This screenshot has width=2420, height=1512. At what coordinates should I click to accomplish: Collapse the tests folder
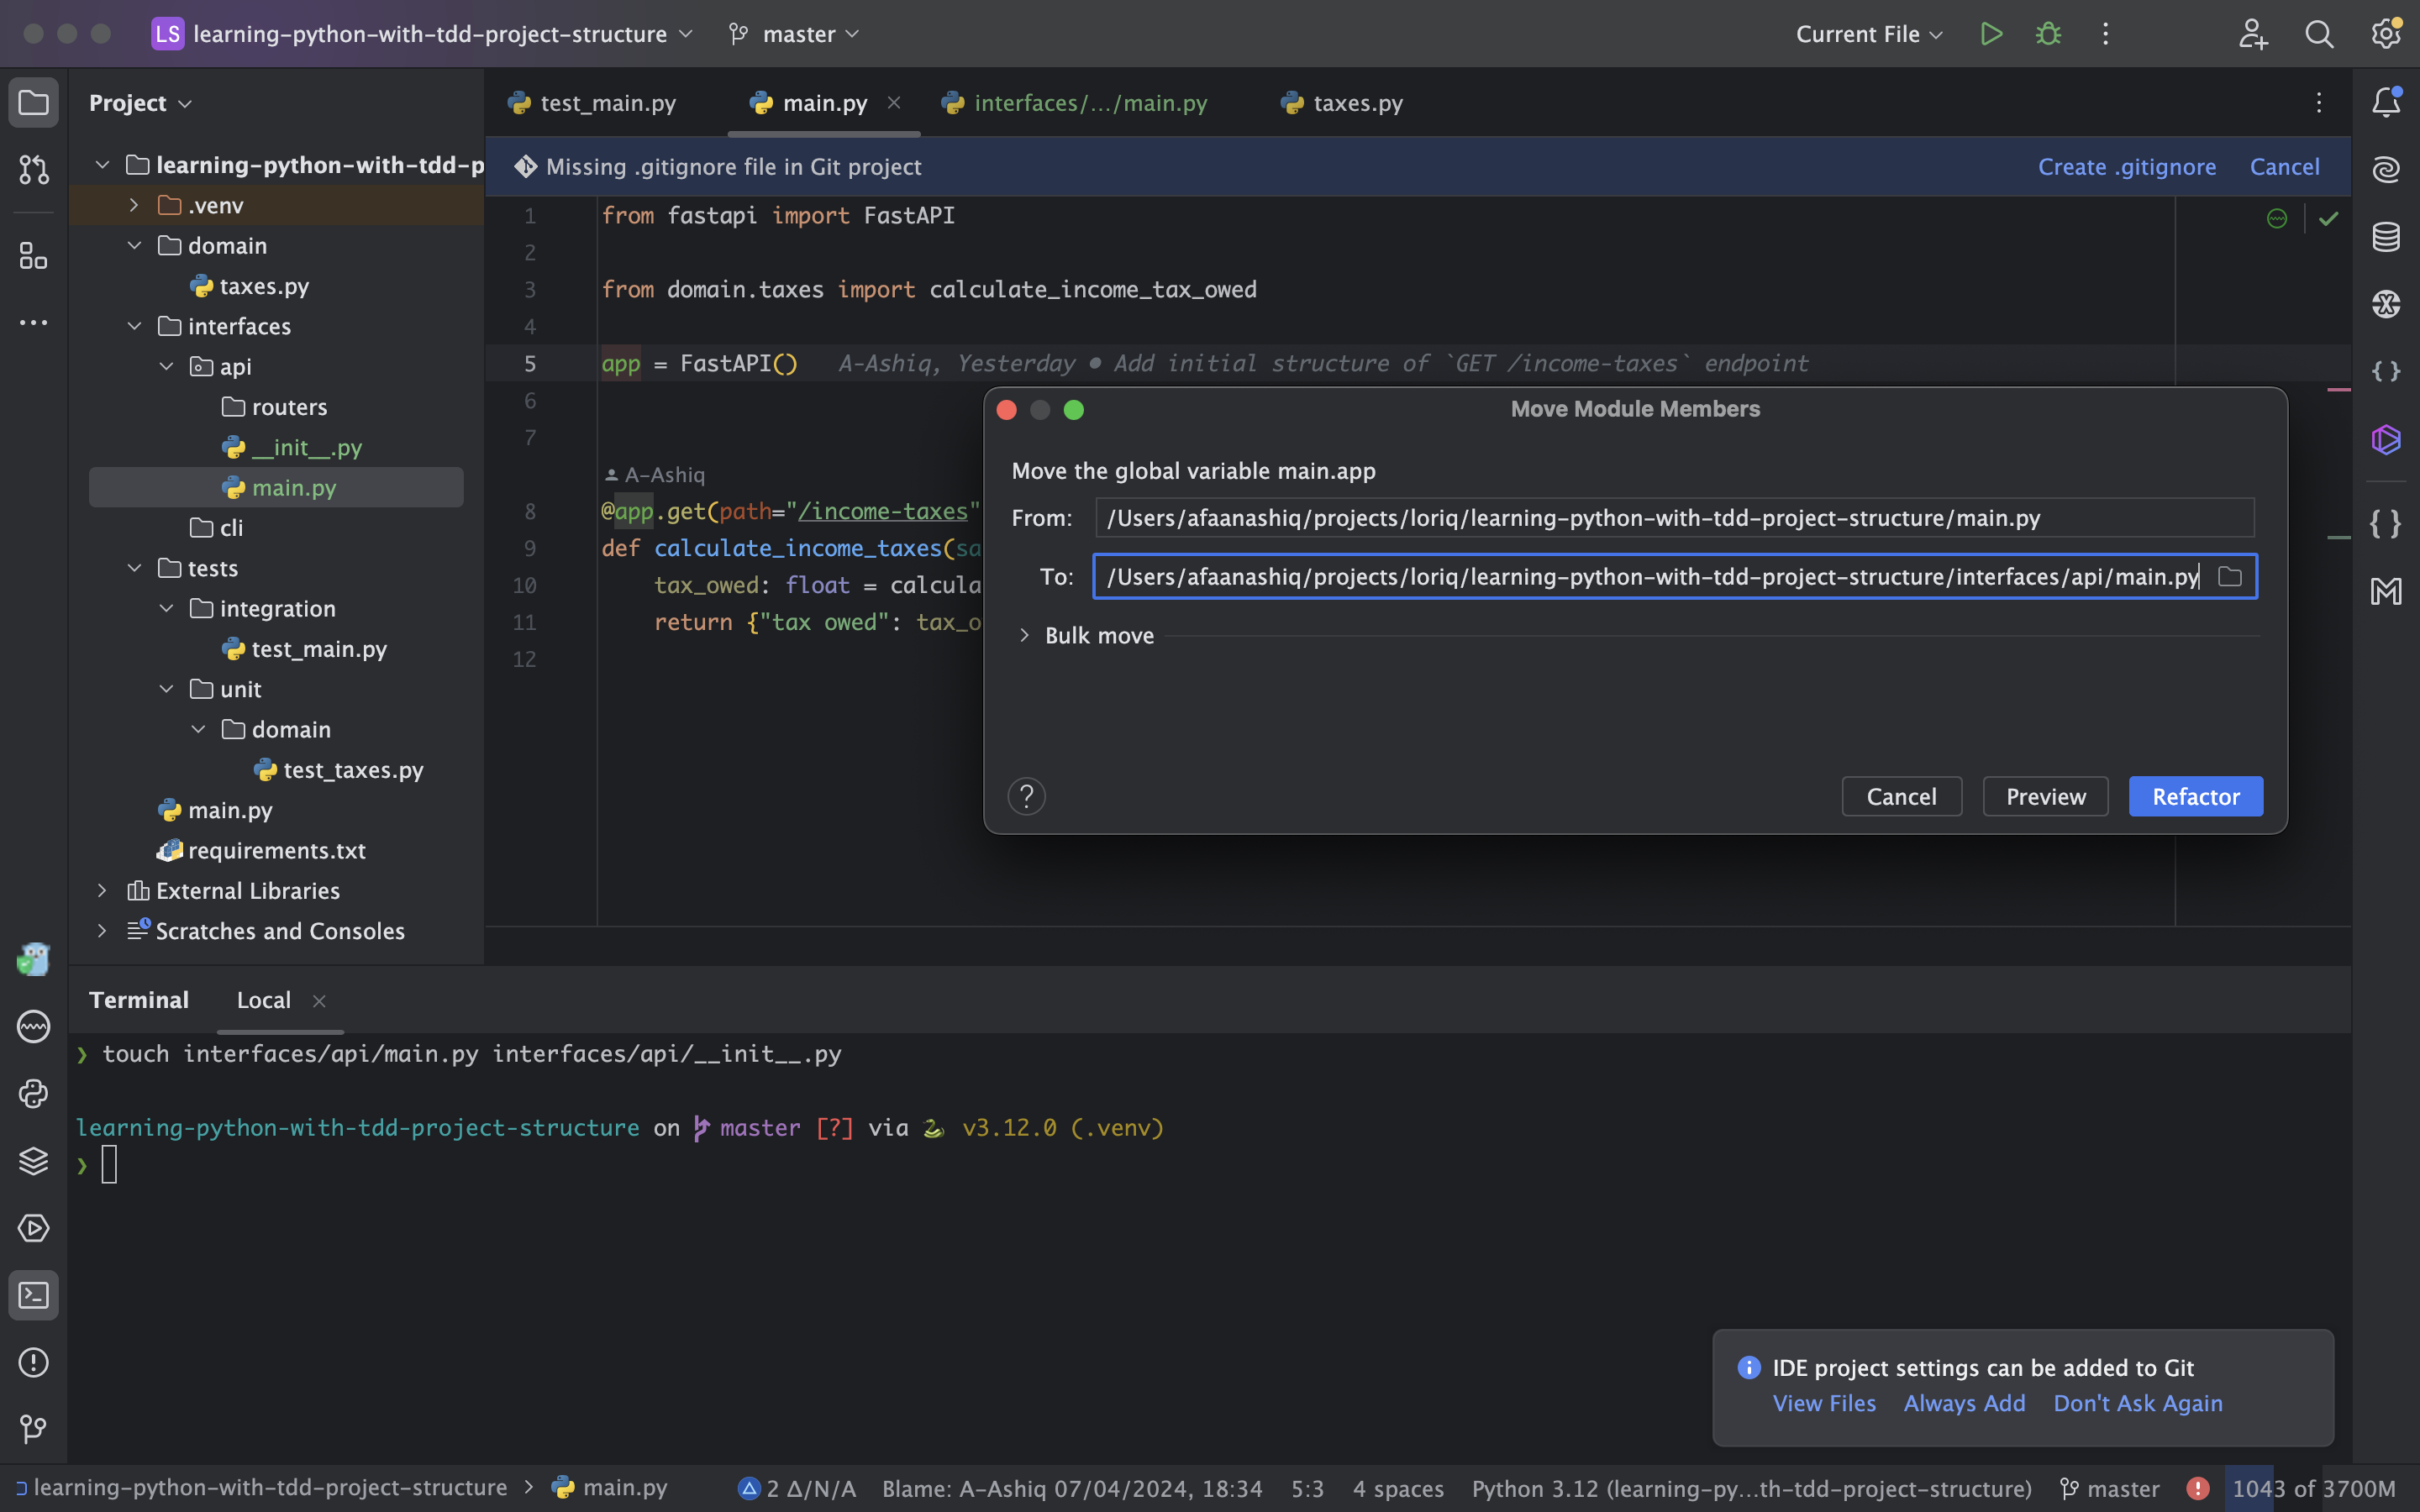134,568
